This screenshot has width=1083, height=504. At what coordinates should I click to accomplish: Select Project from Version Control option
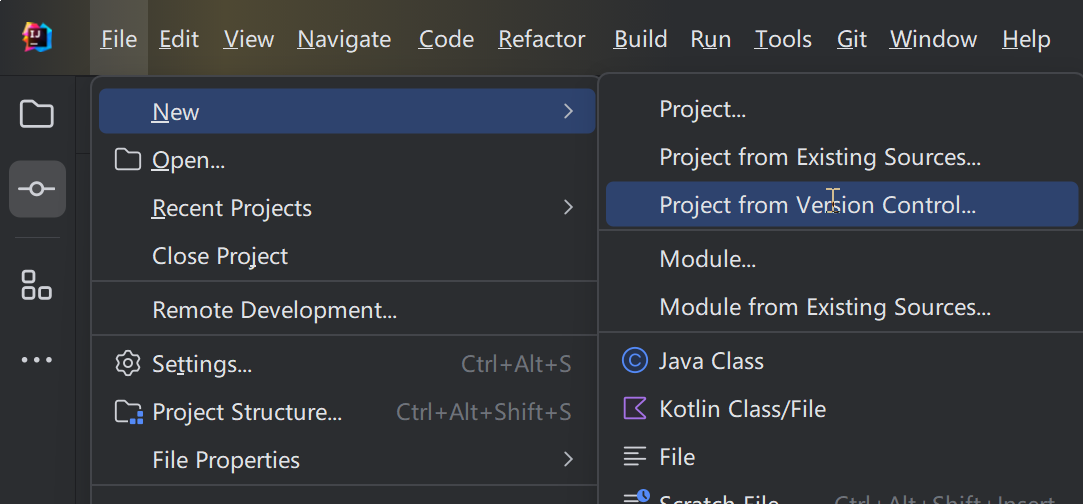click(817, 206)
